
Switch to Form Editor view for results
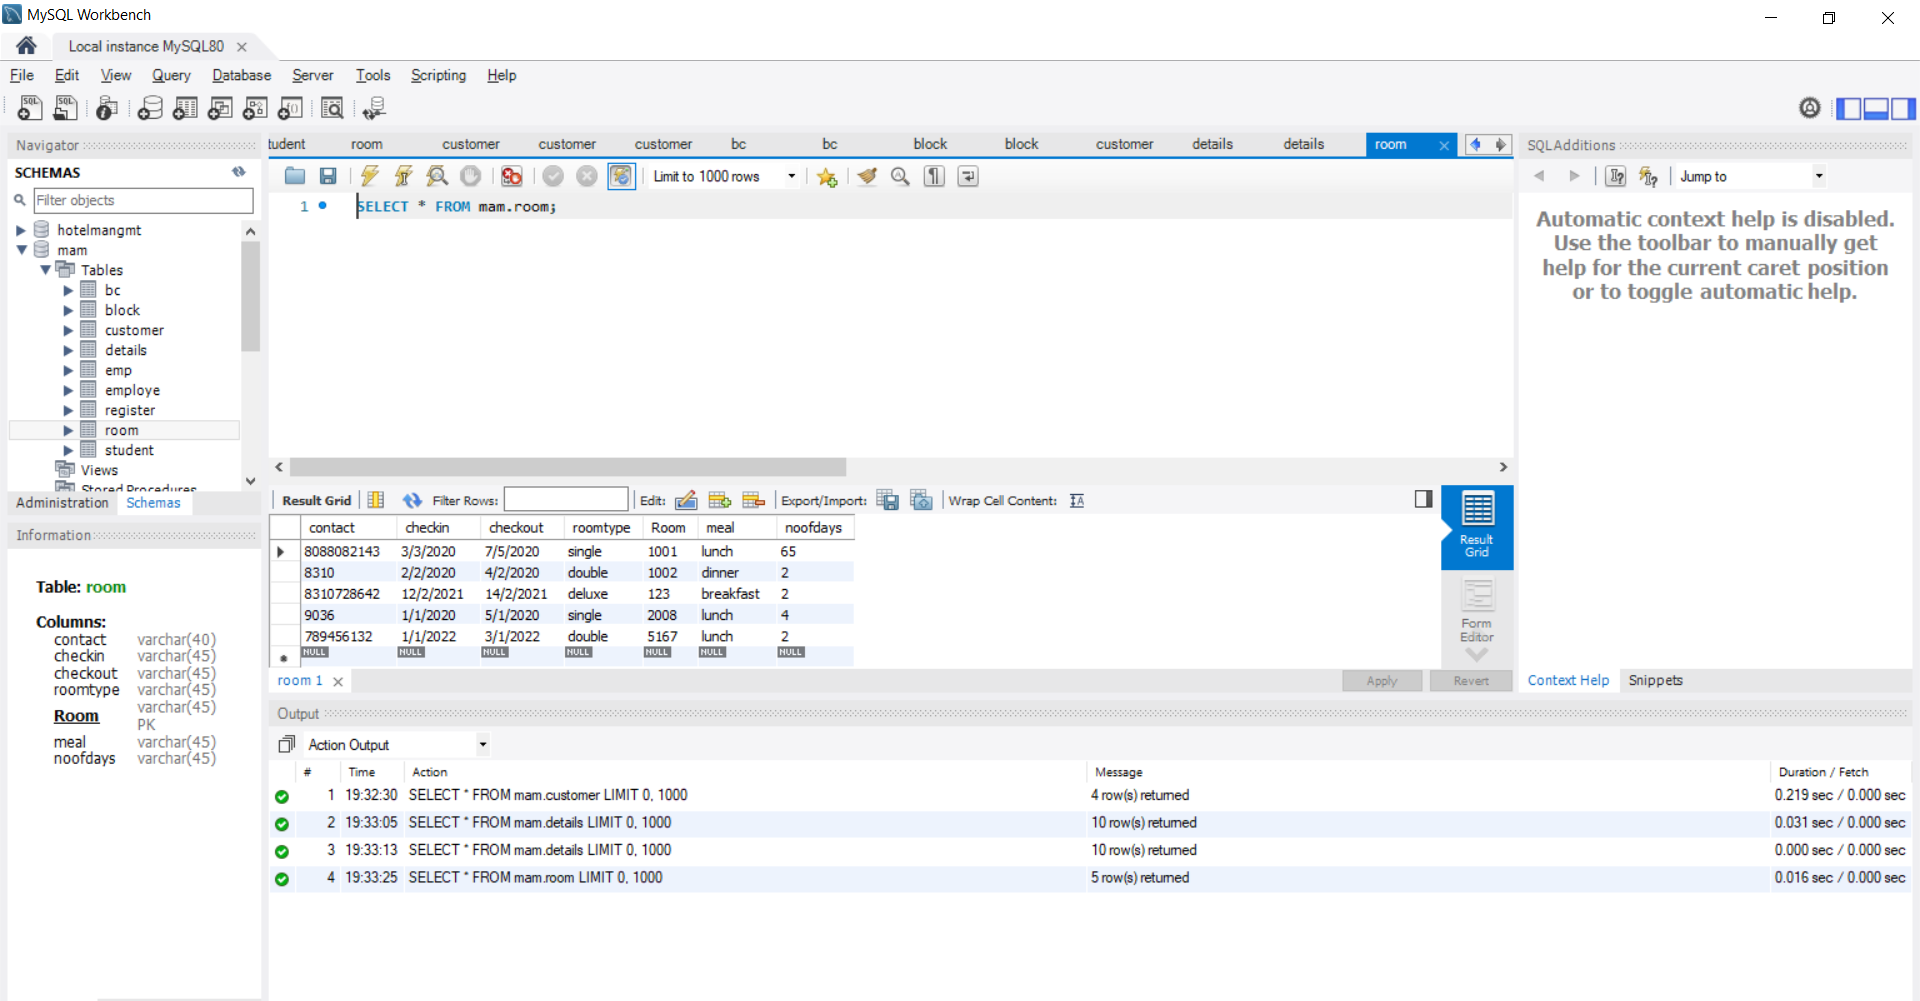[1477, 613]
